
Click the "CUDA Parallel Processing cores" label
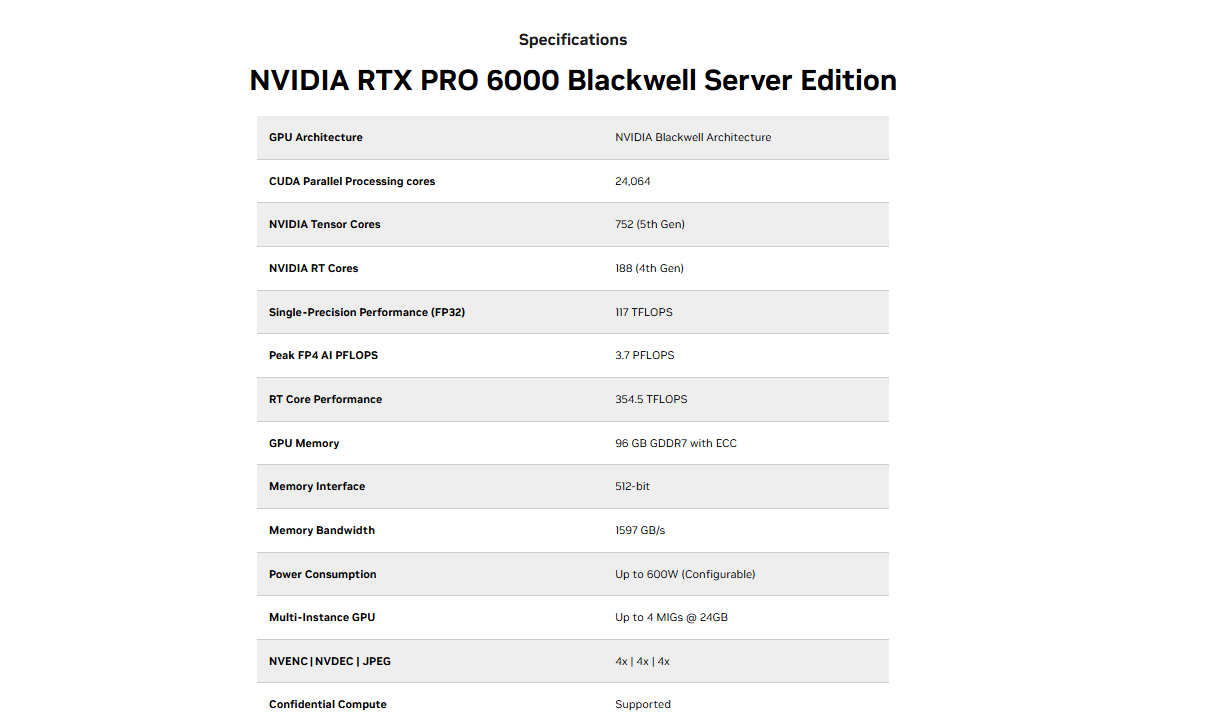click(x=352, y=182)
